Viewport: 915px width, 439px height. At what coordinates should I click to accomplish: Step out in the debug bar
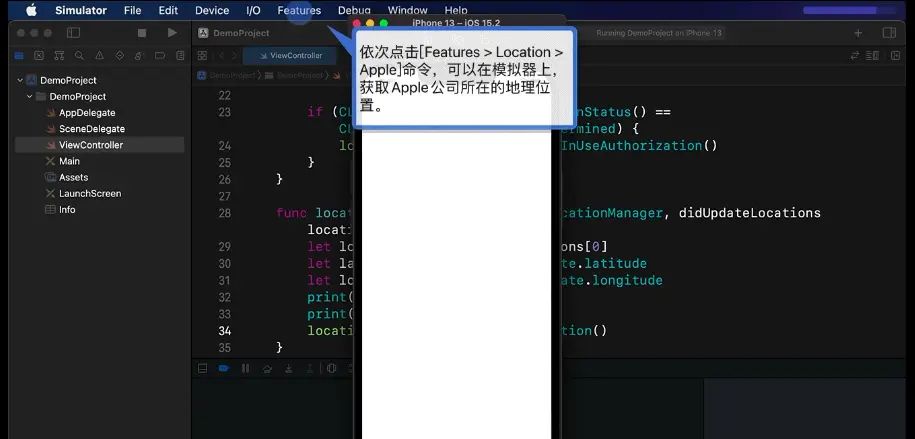pos(310,368)
